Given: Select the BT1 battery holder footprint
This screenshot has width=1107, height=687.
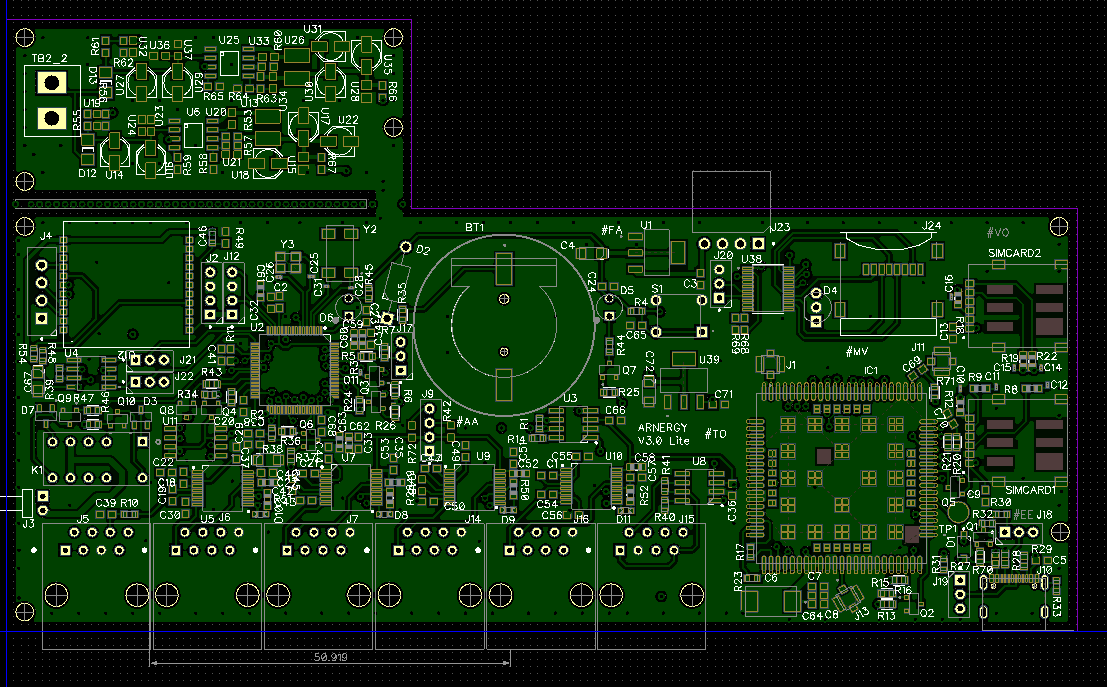Looking at the screenshot, I should 505,322.
